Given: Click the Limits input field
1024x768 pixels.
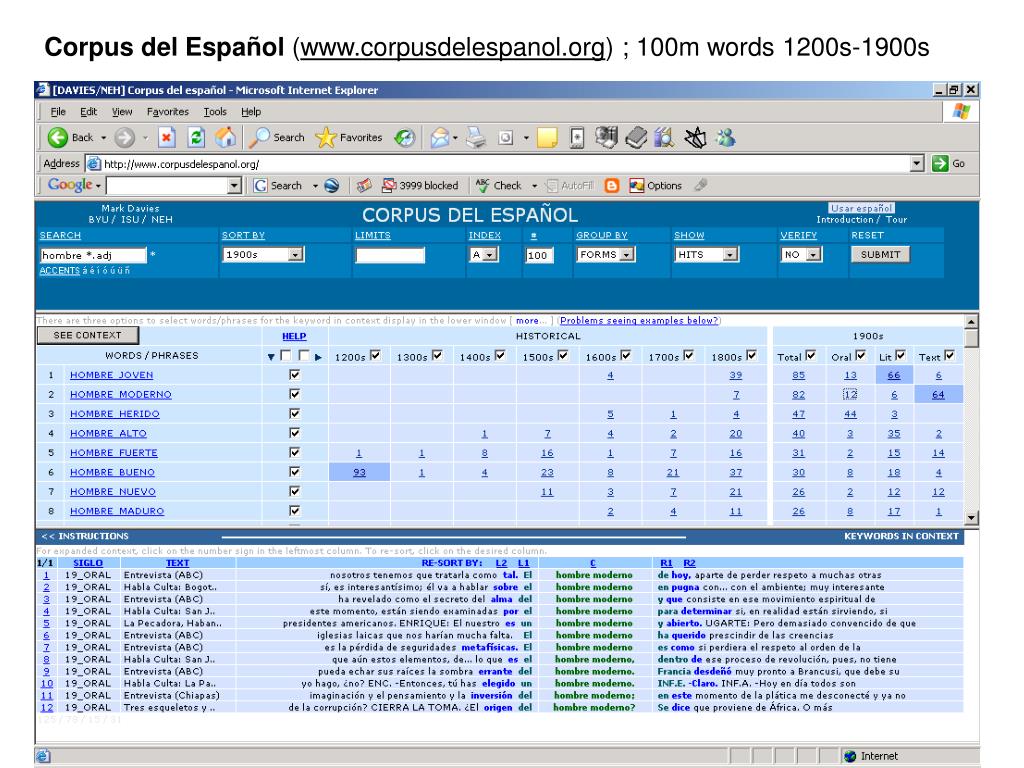Looking at the screenshot, I should point(390,255).
